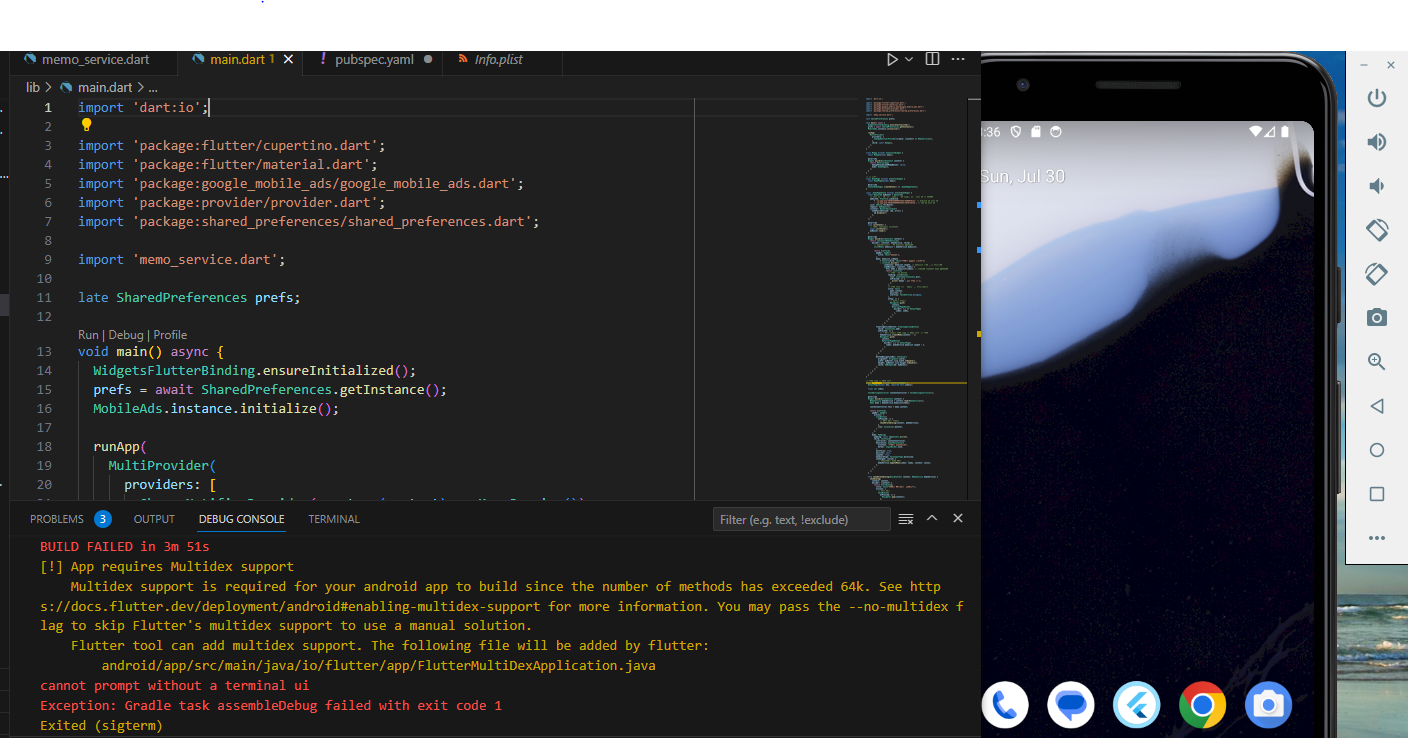Click the WidgetsFlutterBinding.ensureInitialized() line
Screen dimensions: 1408x738
click(x=255, y=371)
